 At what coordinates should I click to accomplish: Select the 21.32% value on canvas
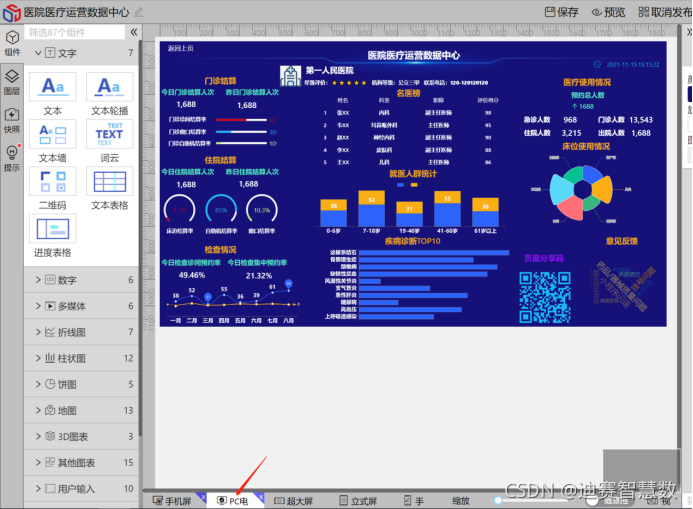259,276
